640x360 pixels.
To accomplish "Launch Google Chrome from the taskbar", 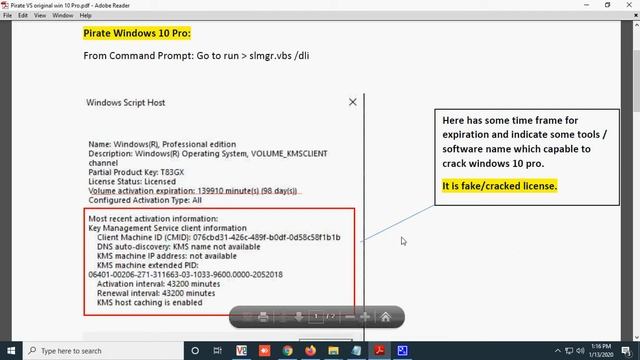I will [287, 351].
